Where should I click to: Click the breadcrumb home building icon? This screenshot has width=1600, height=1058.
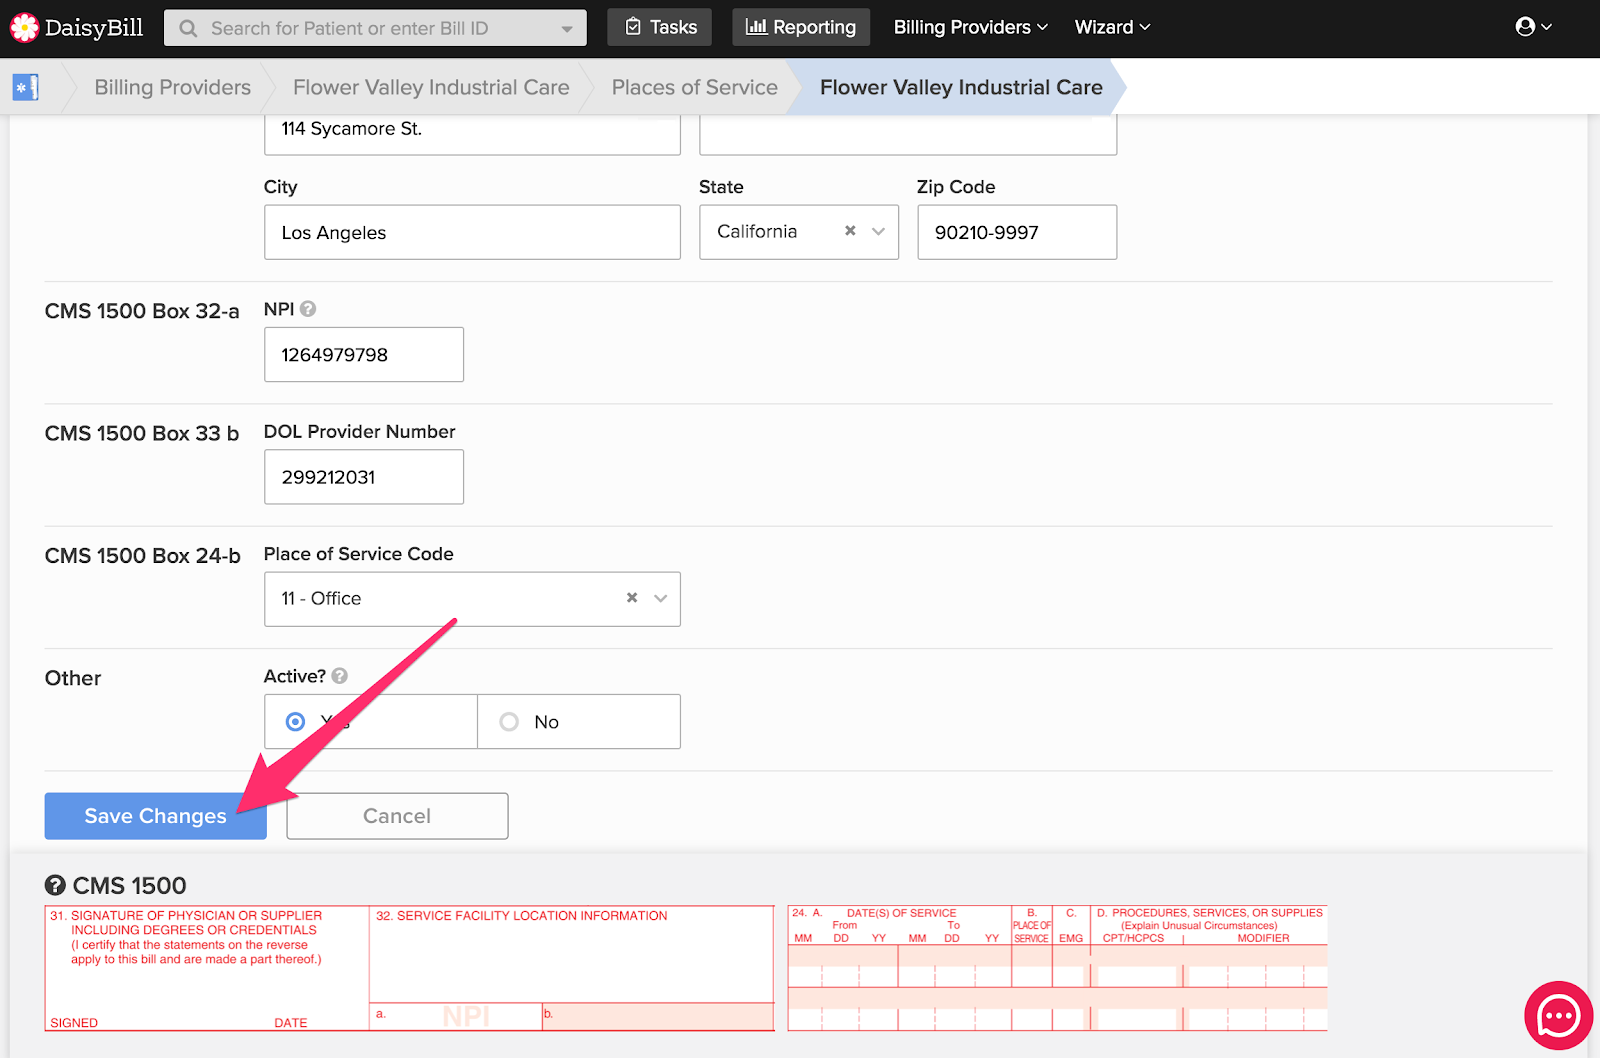tap(25, 88)
